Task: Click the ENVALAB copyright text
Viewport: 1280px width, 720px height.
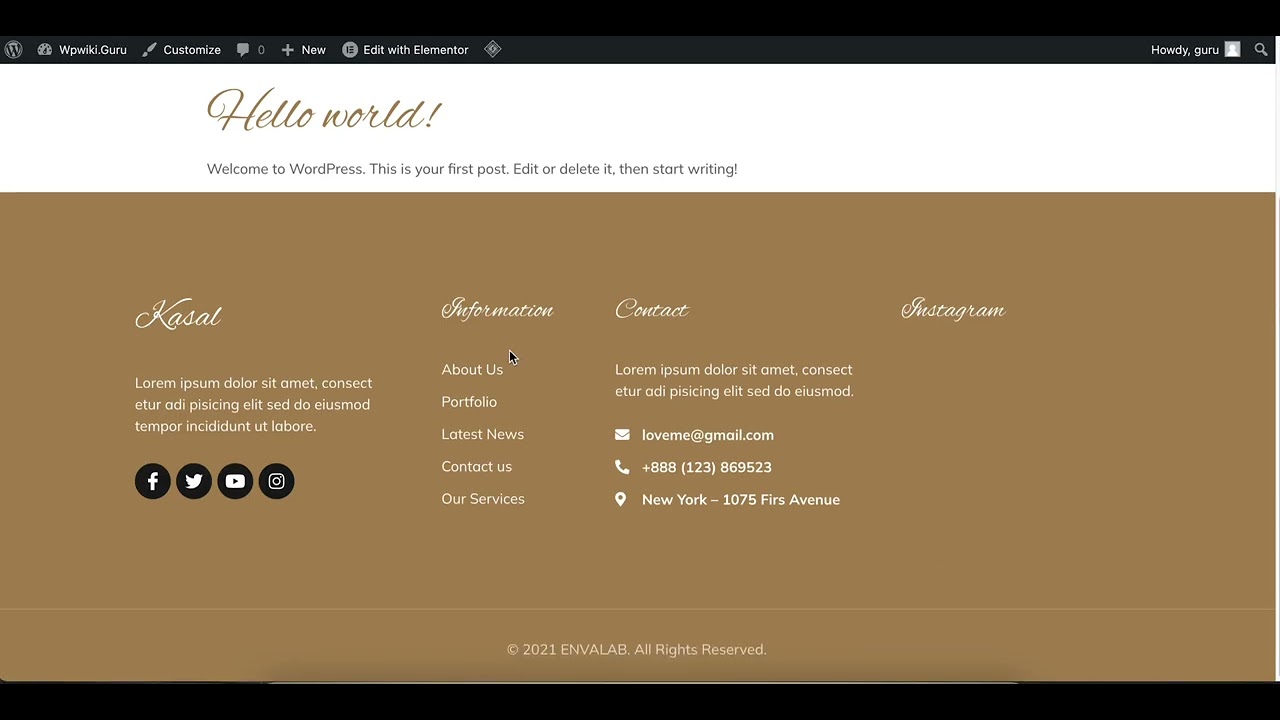Action: coord(636,649)
